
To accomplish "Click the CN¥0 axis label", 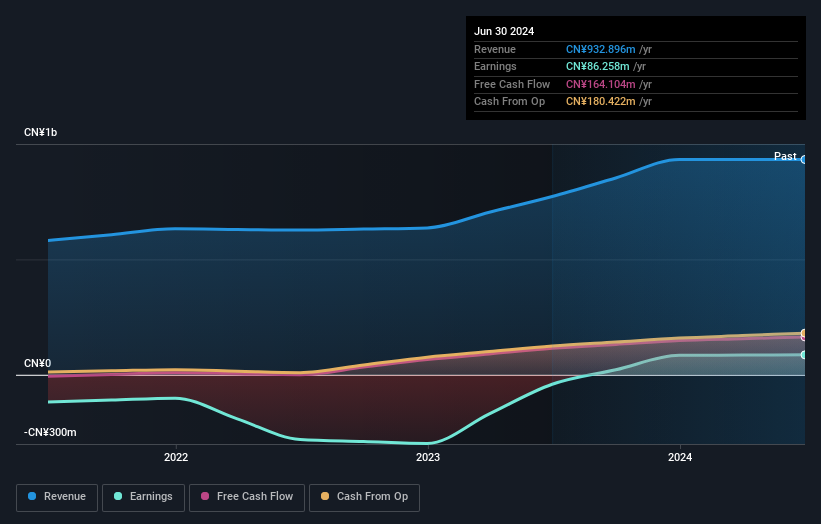I will click(x=37, y=363).
